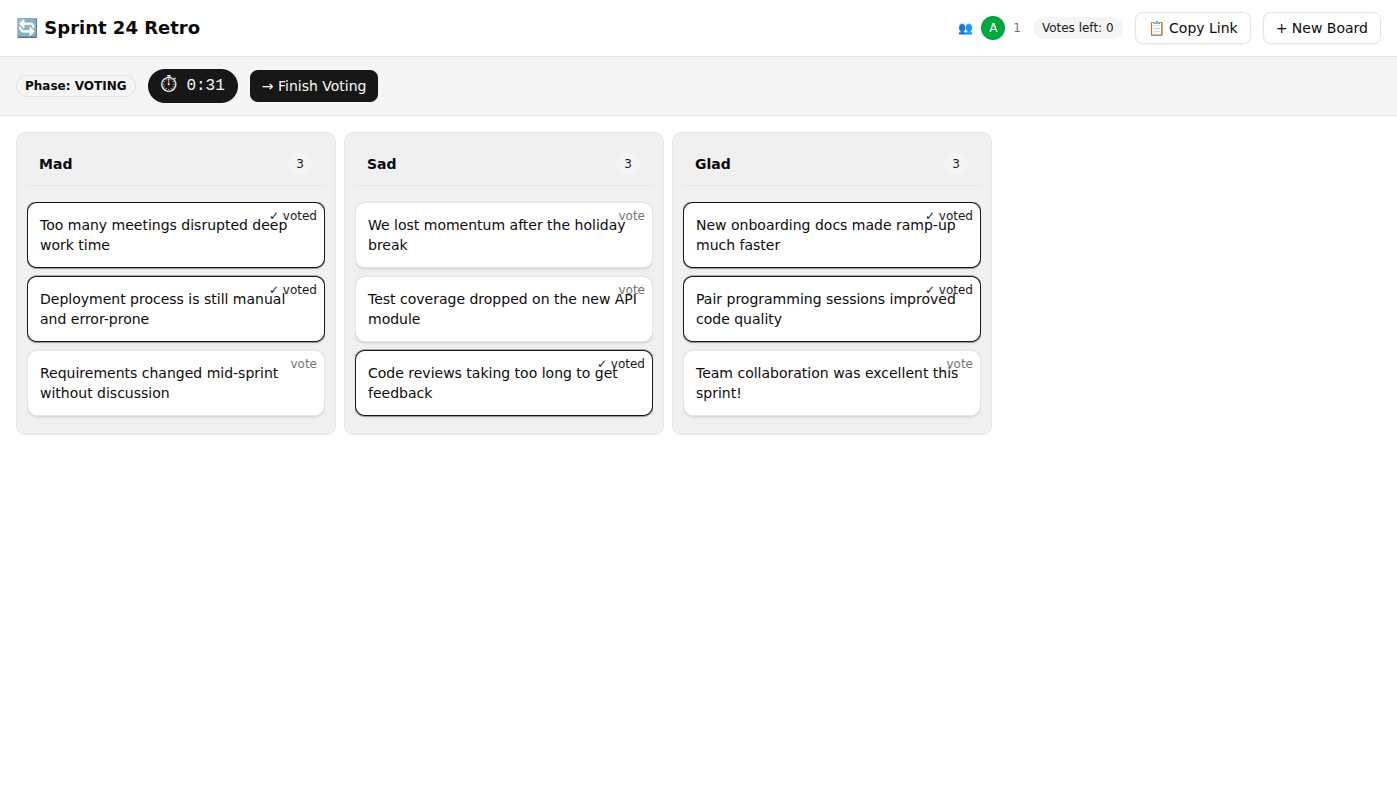Create a New Board
Viewport: 1397px width, 800px height.
1321,27
